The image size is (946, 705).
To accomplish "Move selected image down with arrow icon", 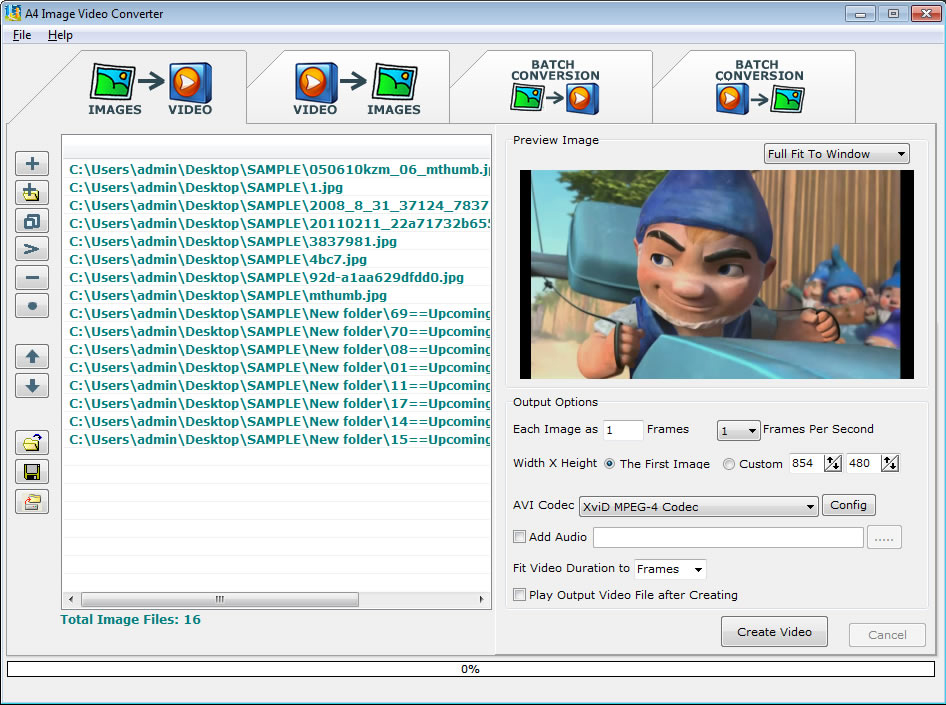I will (32, 385).
